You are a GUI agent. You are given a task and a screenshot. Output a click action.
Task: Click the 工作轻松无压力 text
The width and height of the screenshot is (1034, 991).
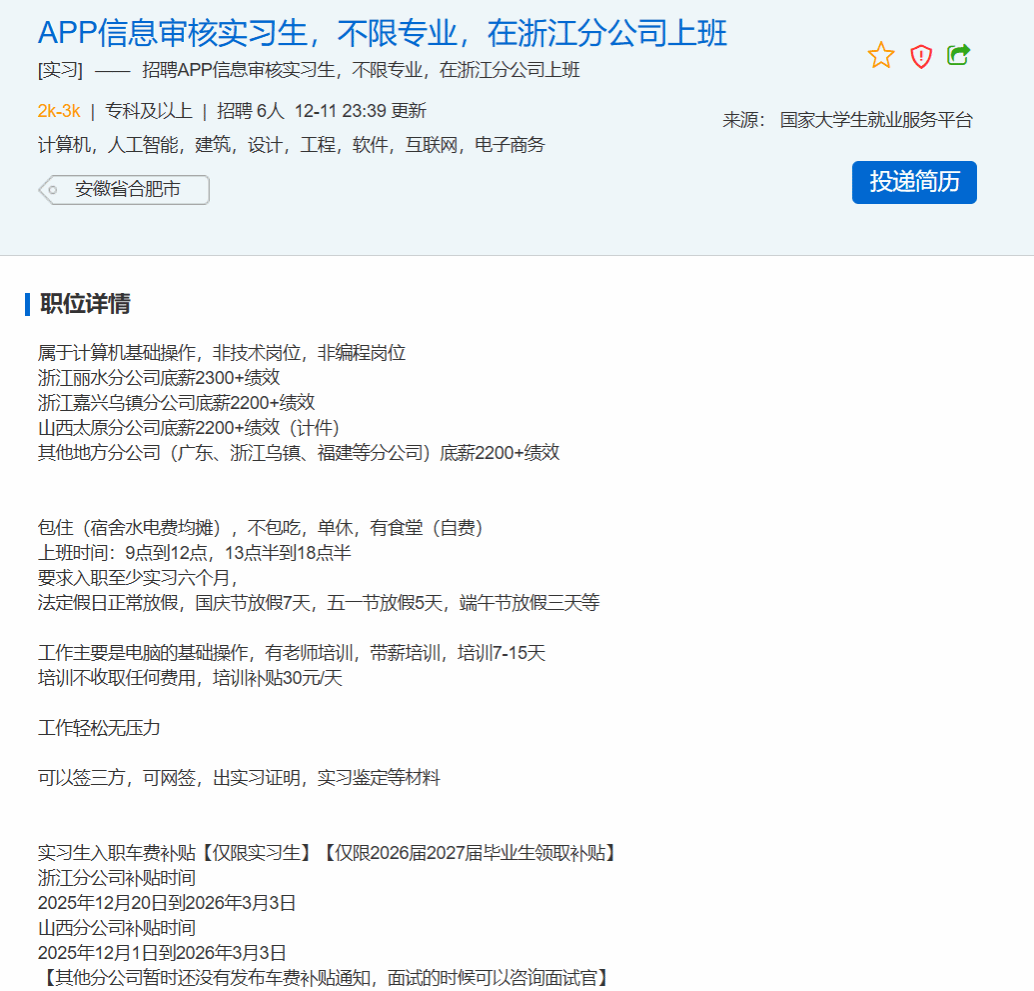[x=98, y=728]
